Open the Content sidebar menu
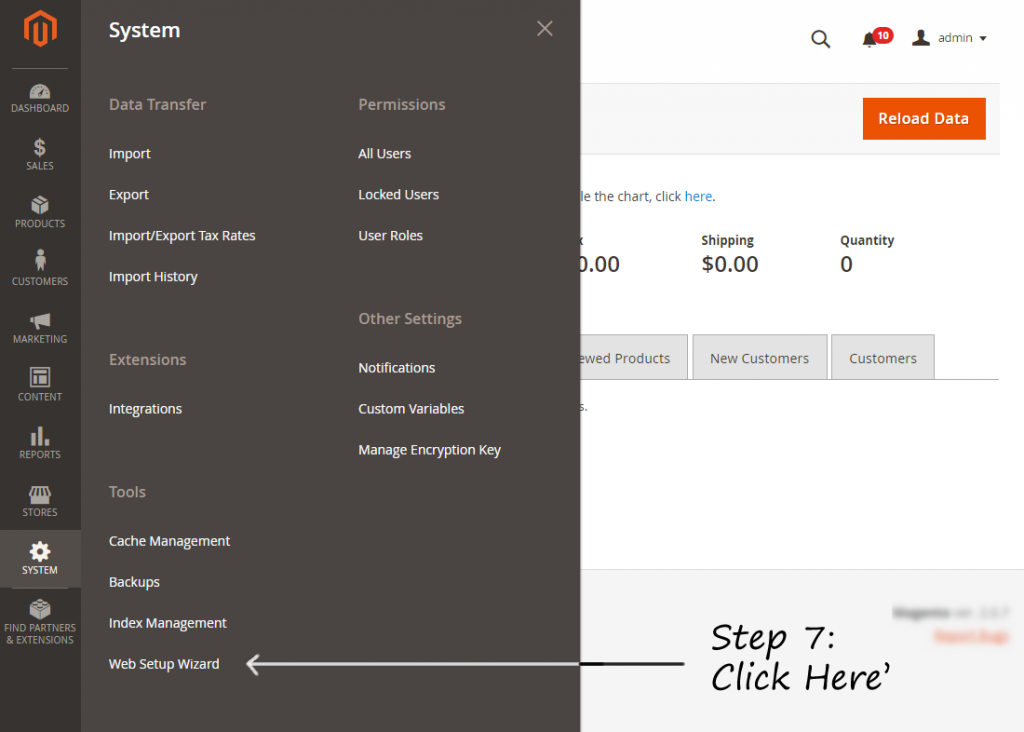The height and width of the screenshot is (732, 1024). point(40,385)
